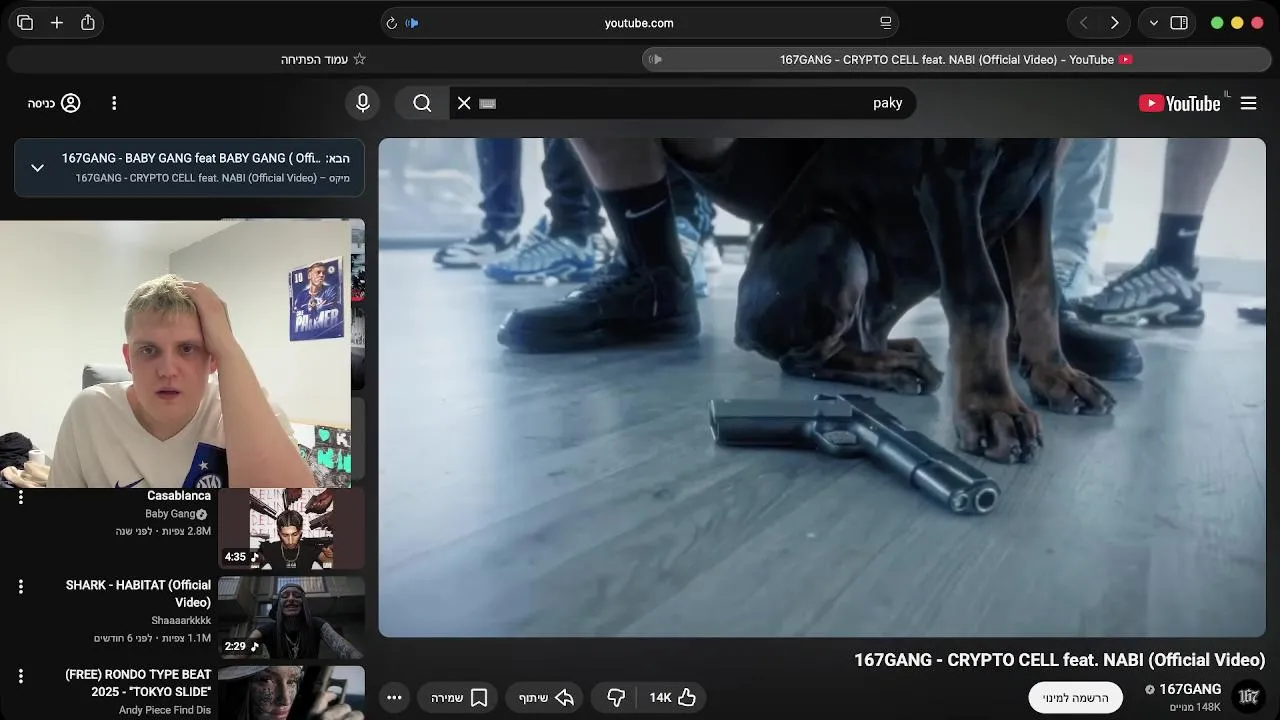The image size is (1280, 720).
Task: Open the reader/page menu icon in address bar
Action: tap(885, 23)
